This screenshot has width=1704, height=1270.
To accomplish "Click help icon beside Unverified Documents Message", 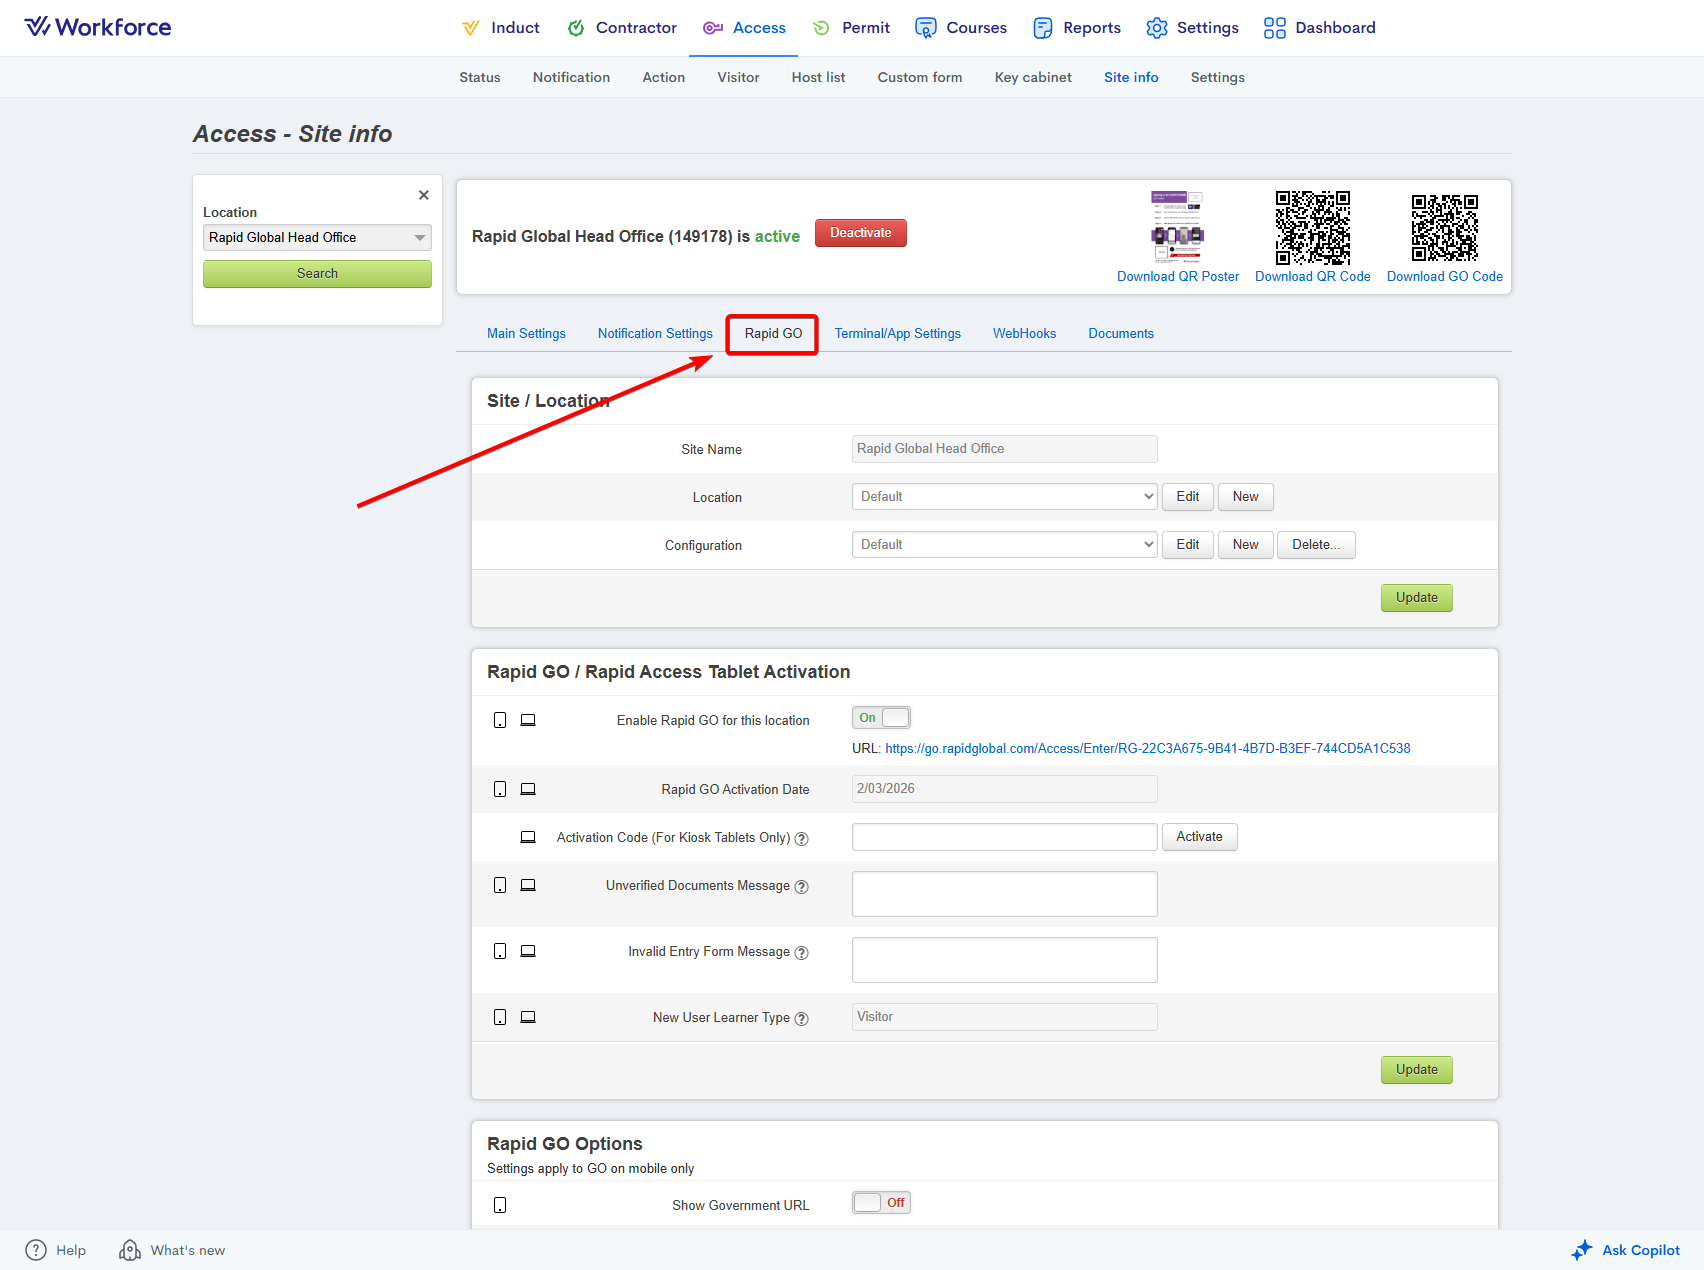I will pos(801,887).
